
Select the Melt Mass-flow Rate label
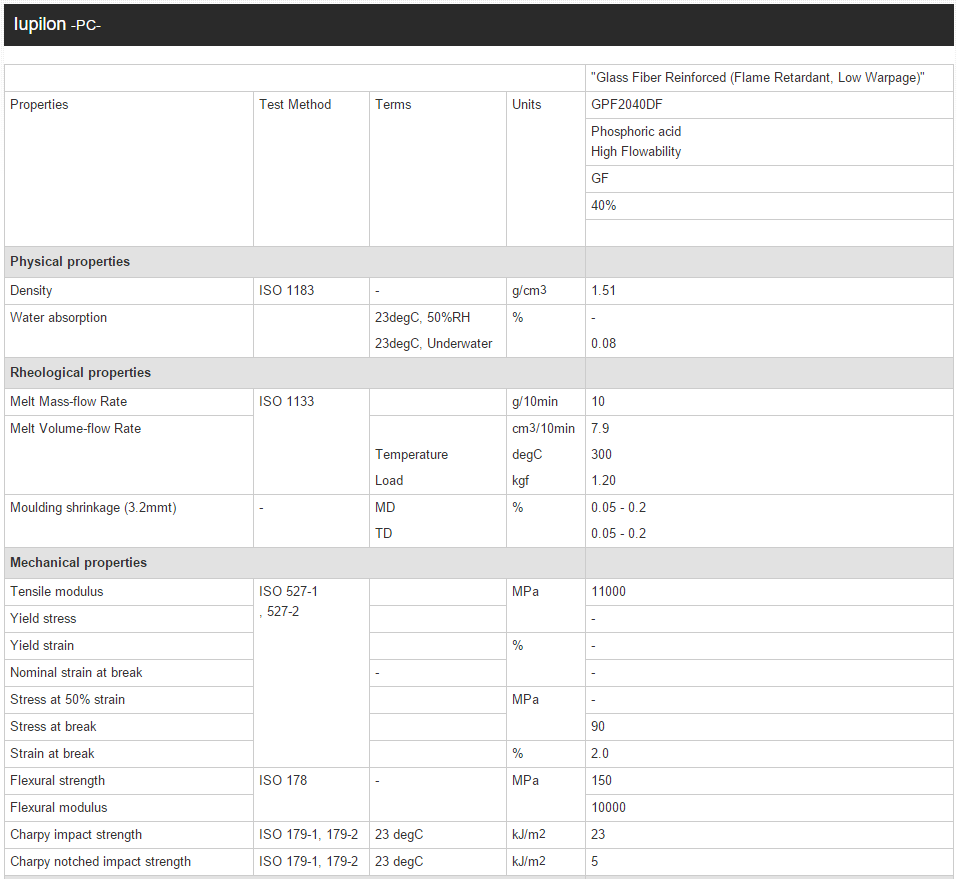point(68,401)
